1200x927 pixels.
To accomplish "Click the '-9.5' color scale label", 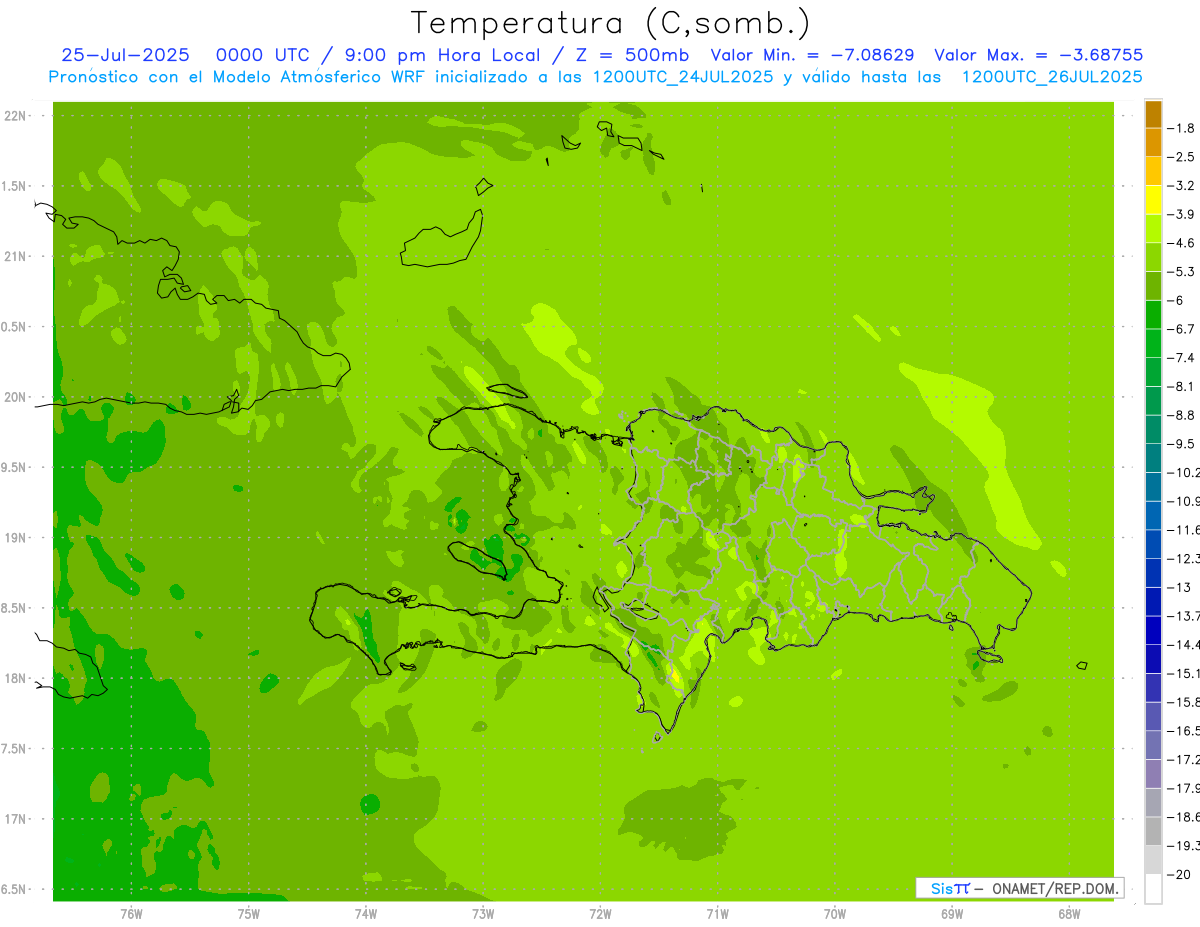I will pos(1181,444).
